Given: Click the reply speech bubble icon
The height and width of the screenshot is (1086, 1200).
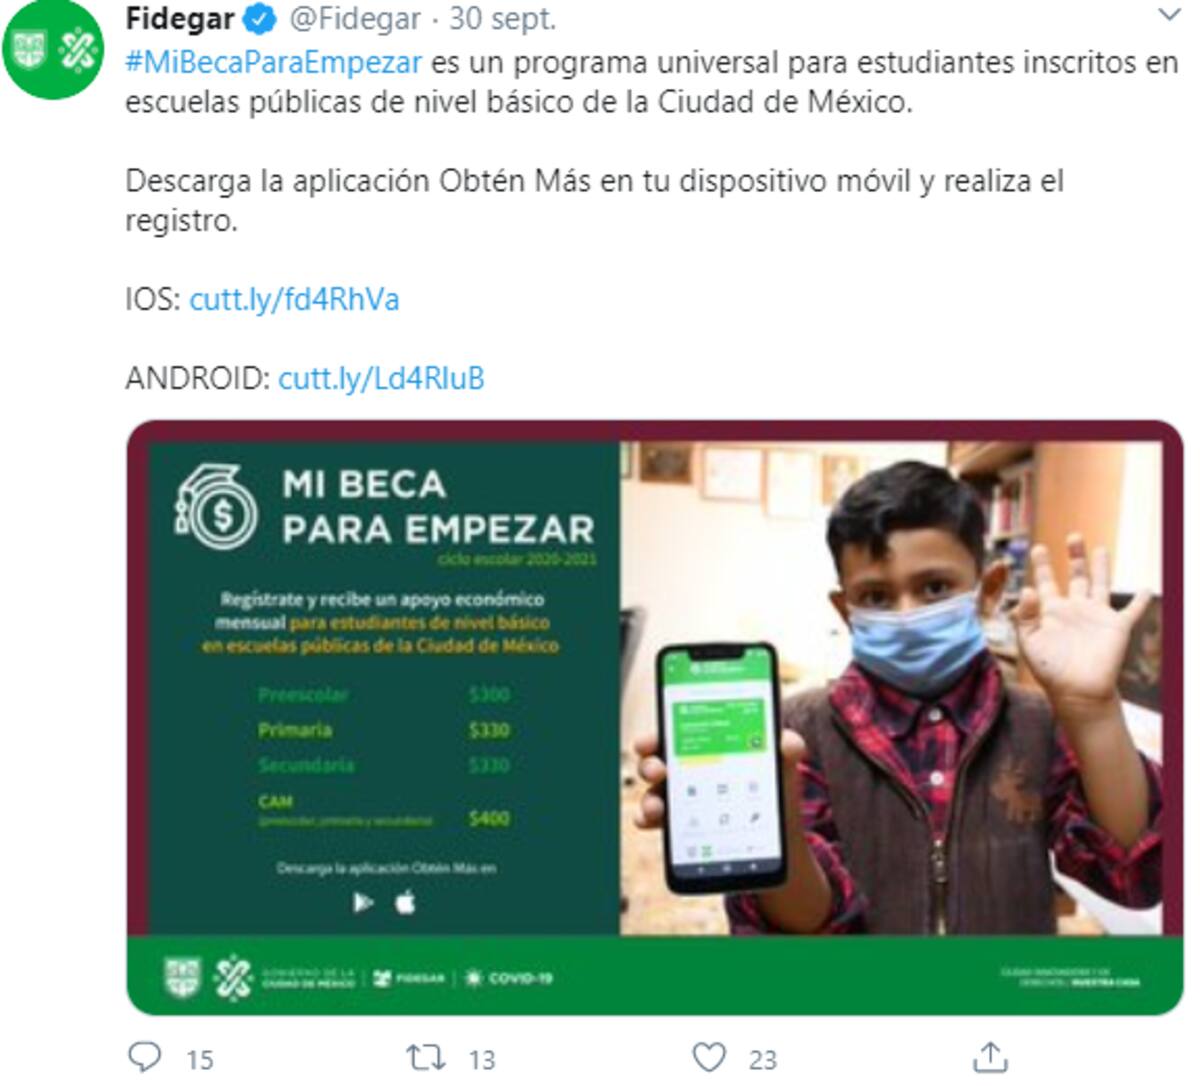Looking at the screenshot, I should point(146,1057).
